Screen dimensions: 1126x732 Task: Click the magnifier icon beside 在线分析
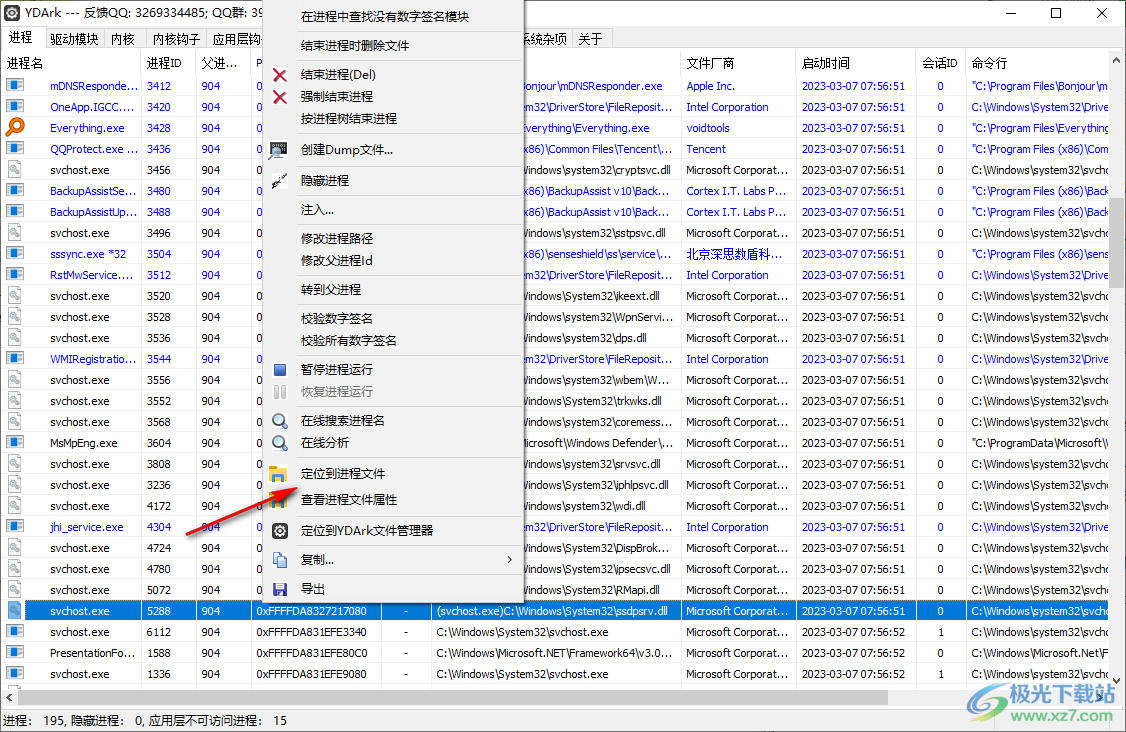(280, 443)
